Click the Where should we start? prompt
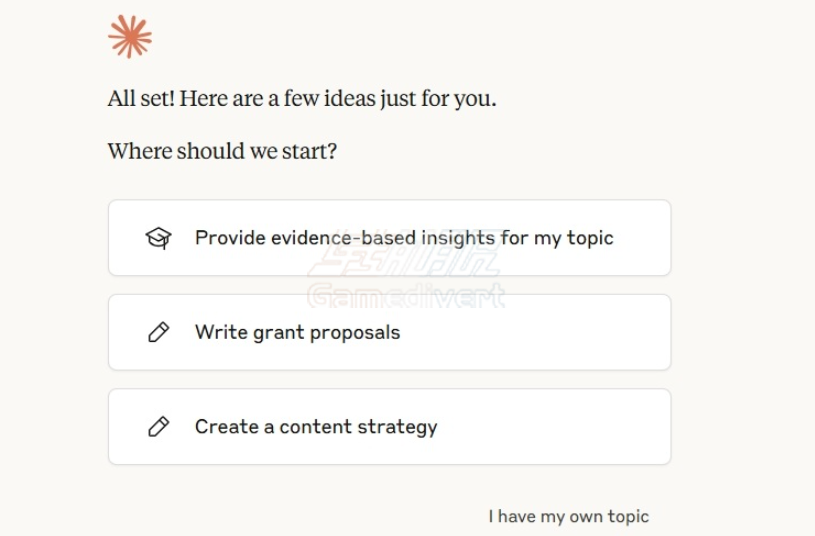 222,151
